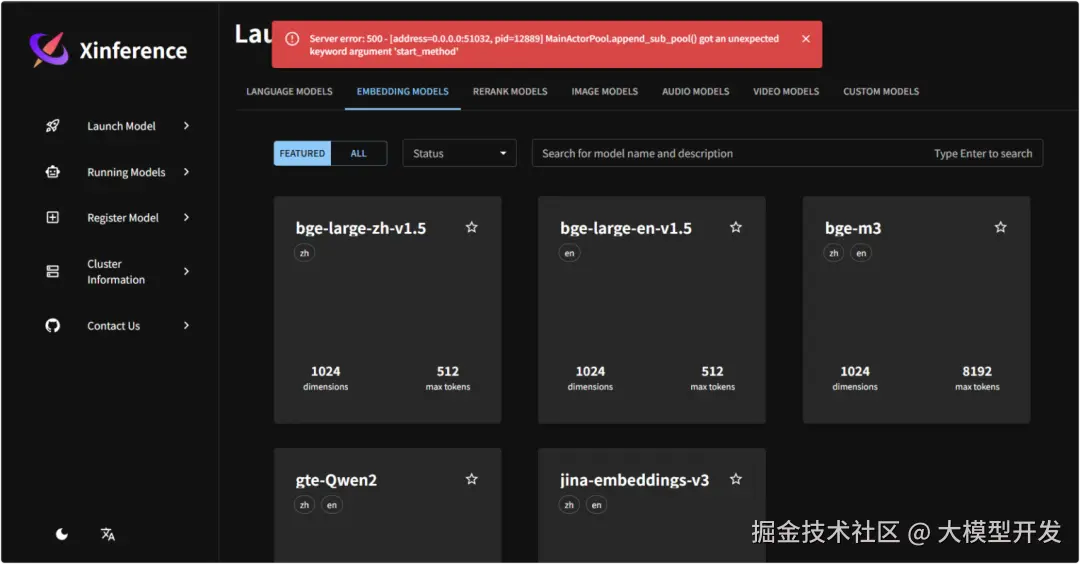Open the jina-embeddings-v3 model card
This screenshot has height=564, width=1080.
pos(652,505)
